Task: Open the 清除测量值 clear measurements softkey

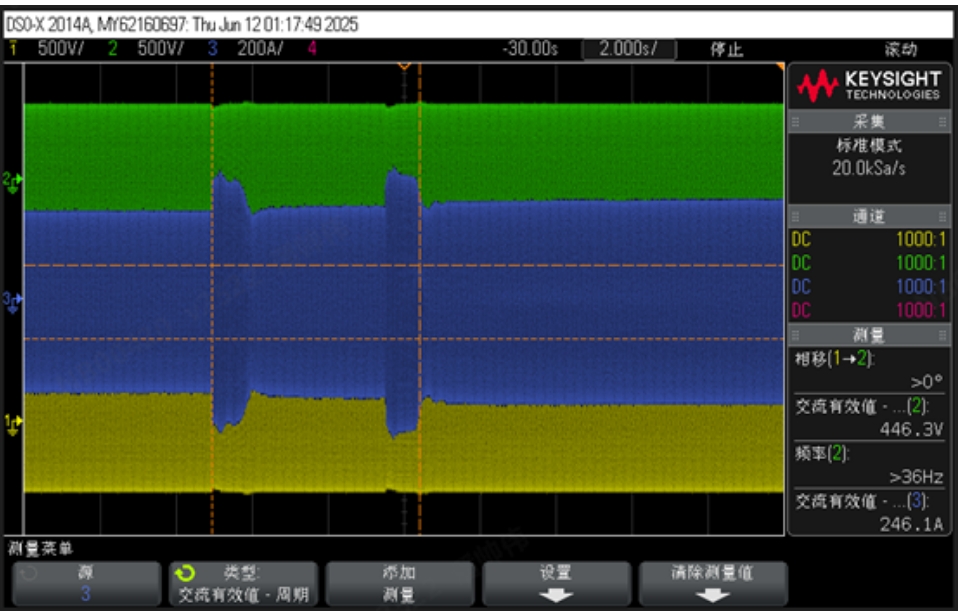Action: point(712,583)
